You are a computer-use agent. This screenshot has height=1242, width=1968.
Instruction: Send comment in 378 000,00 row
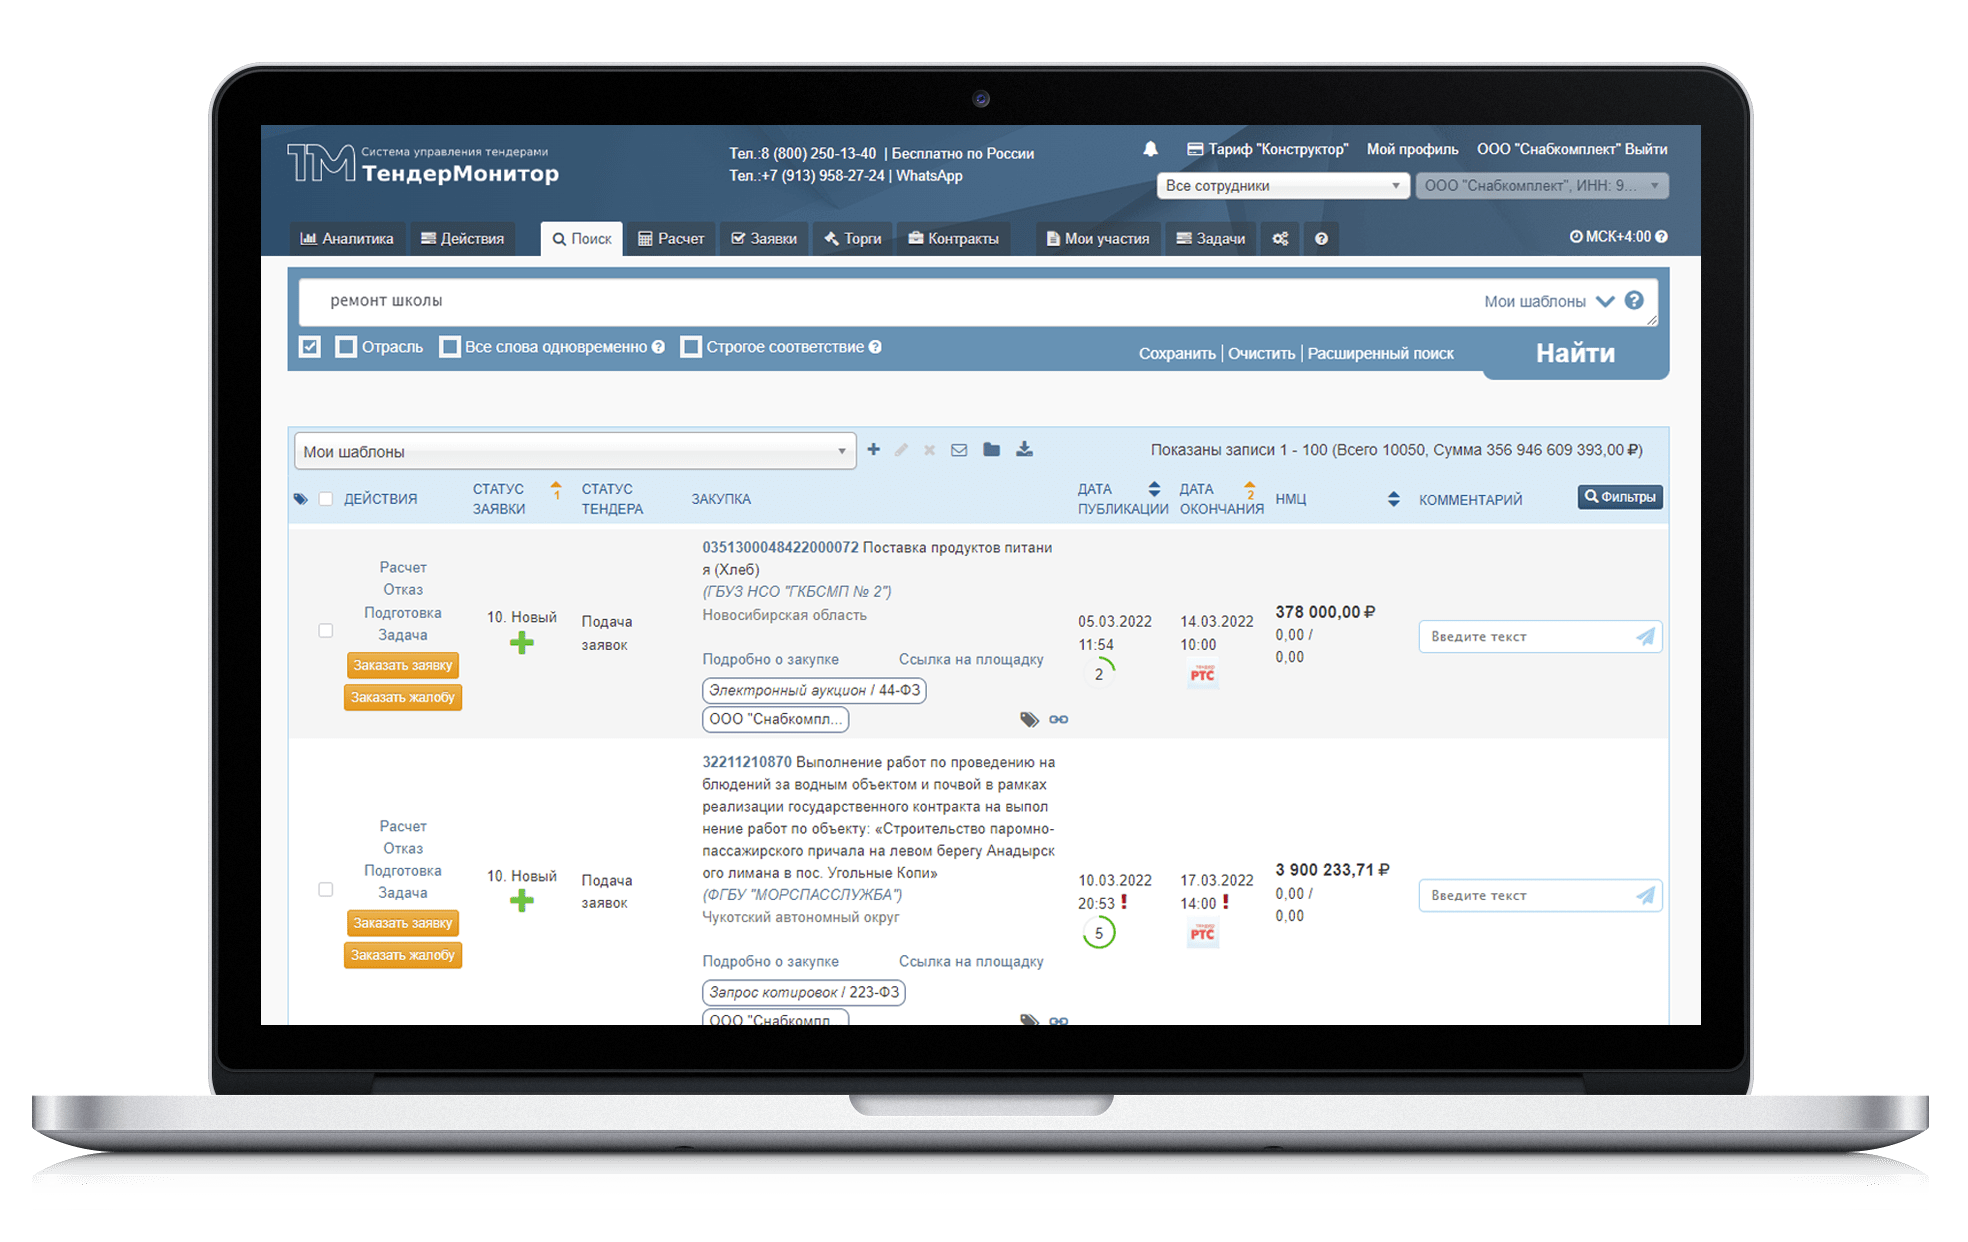coord(1645,636)
